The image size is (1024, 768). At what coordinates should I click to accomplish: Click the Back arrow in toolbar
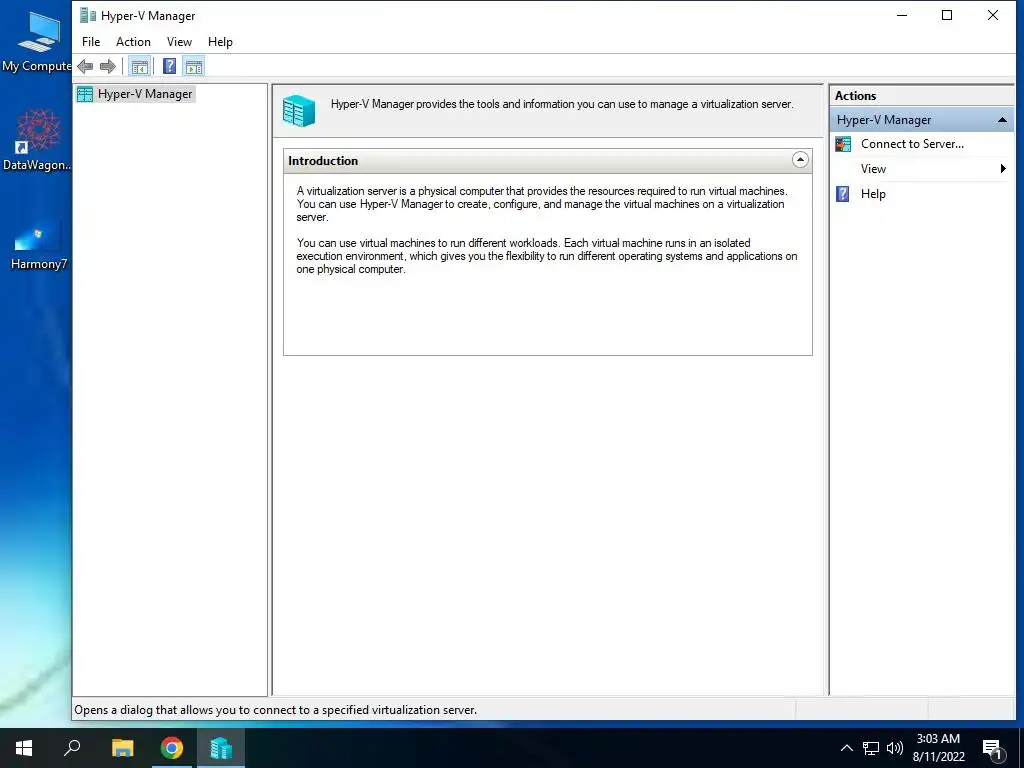(x=85, y=66)
